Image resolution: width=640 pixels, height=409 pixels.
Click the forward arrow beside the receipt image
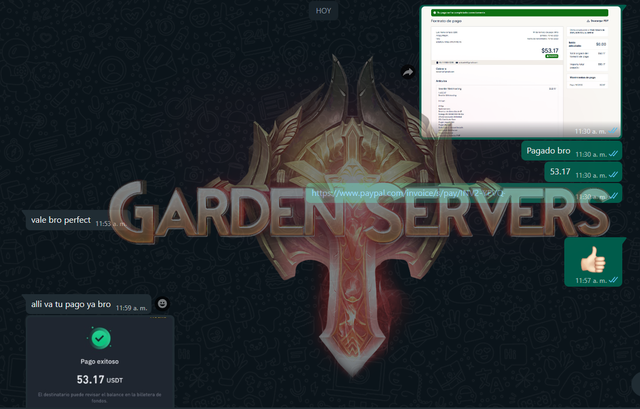[x=408, y=73]
